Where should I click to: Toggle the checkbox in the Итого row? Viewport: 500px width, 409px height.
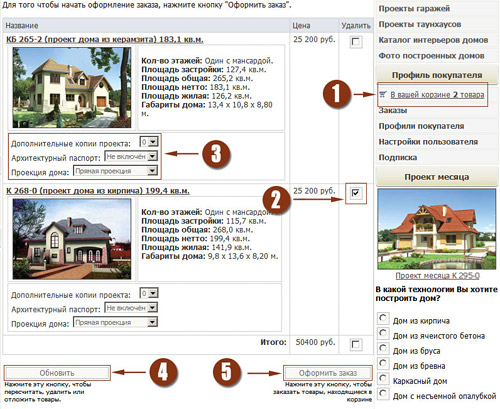(356, 344)
